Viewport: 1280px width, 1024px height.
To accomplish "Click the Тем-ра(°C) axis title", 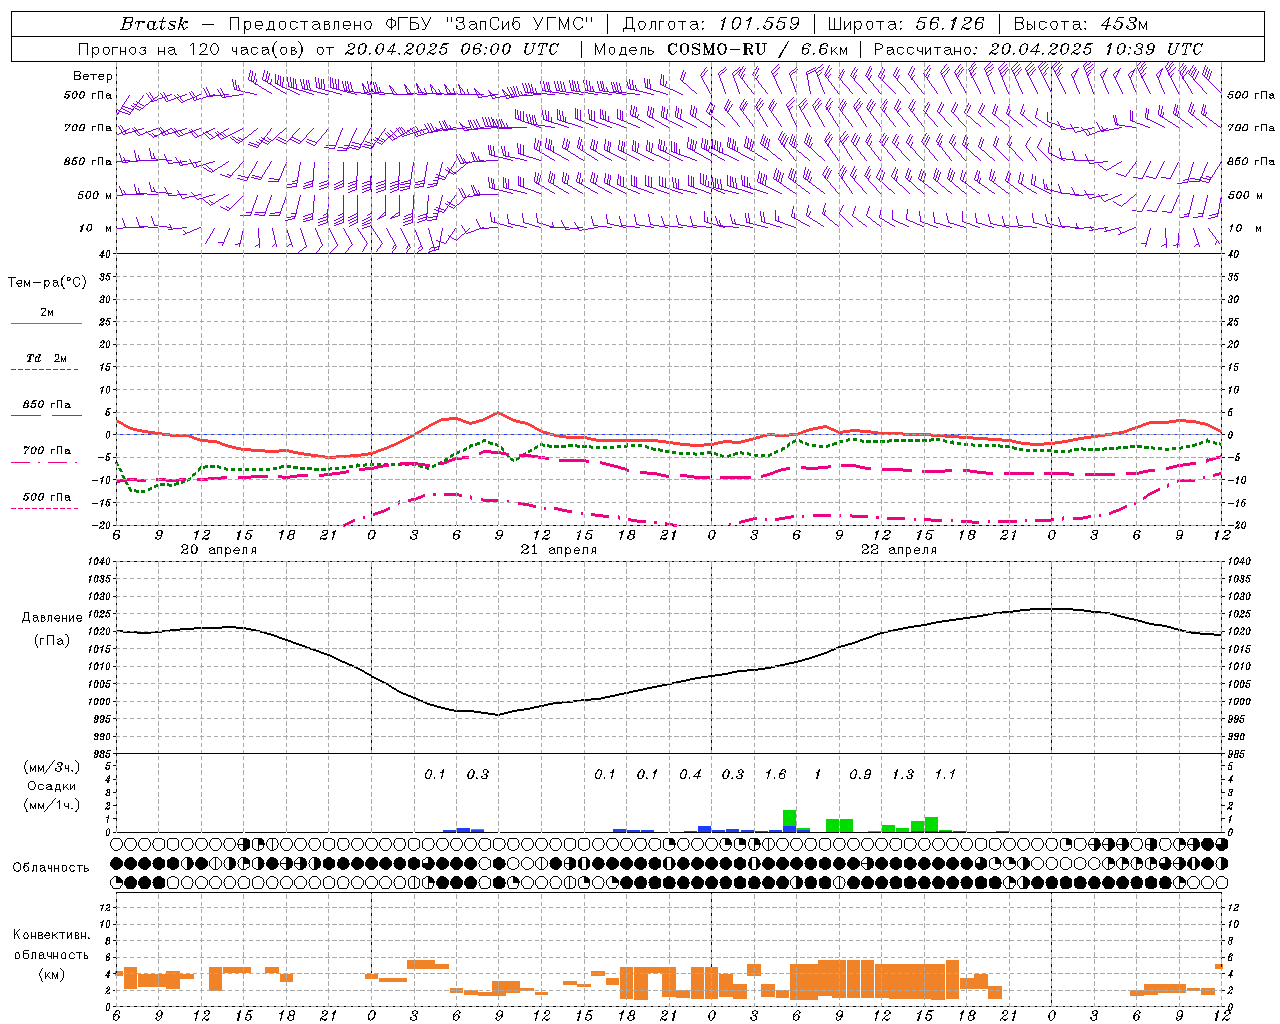I will tap(47, 283).
